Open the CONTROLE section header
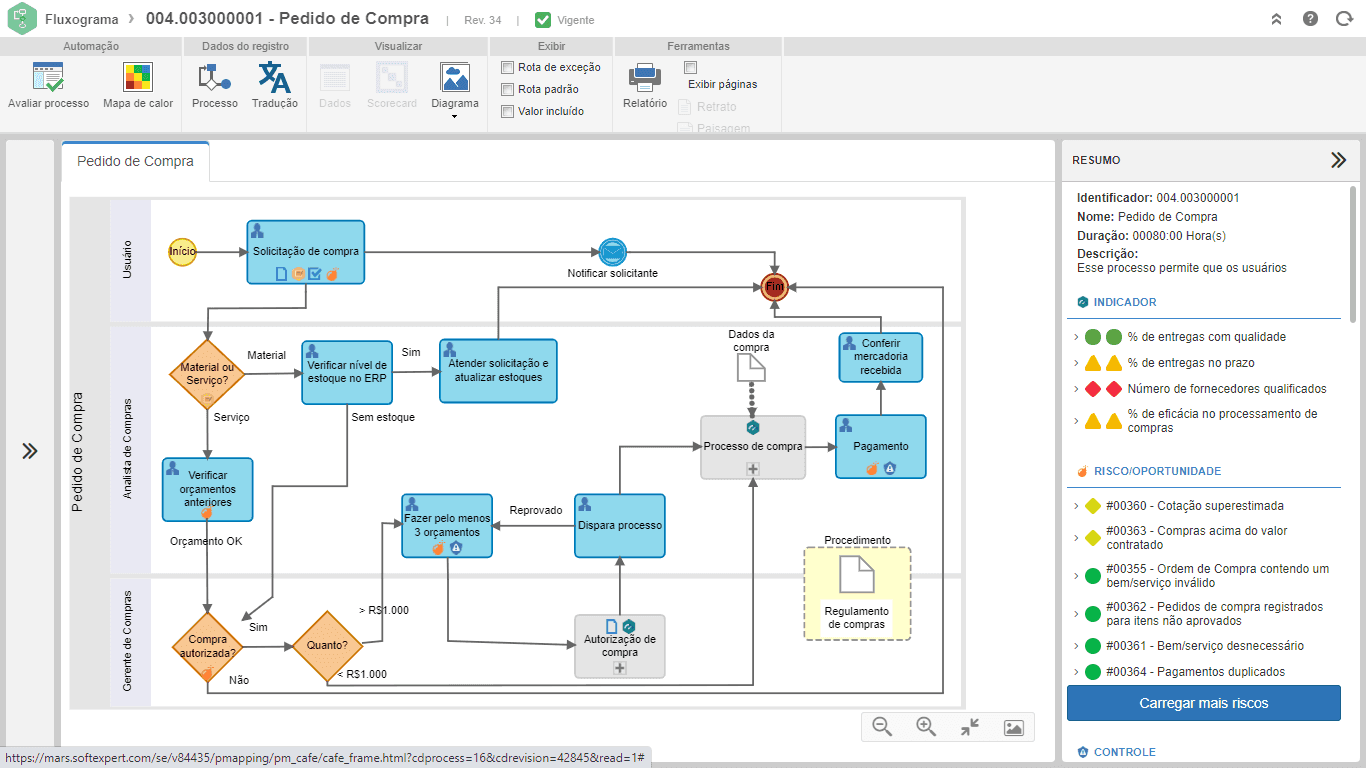This screenshot has height=768, width=1366. [x=1124, y=752]
